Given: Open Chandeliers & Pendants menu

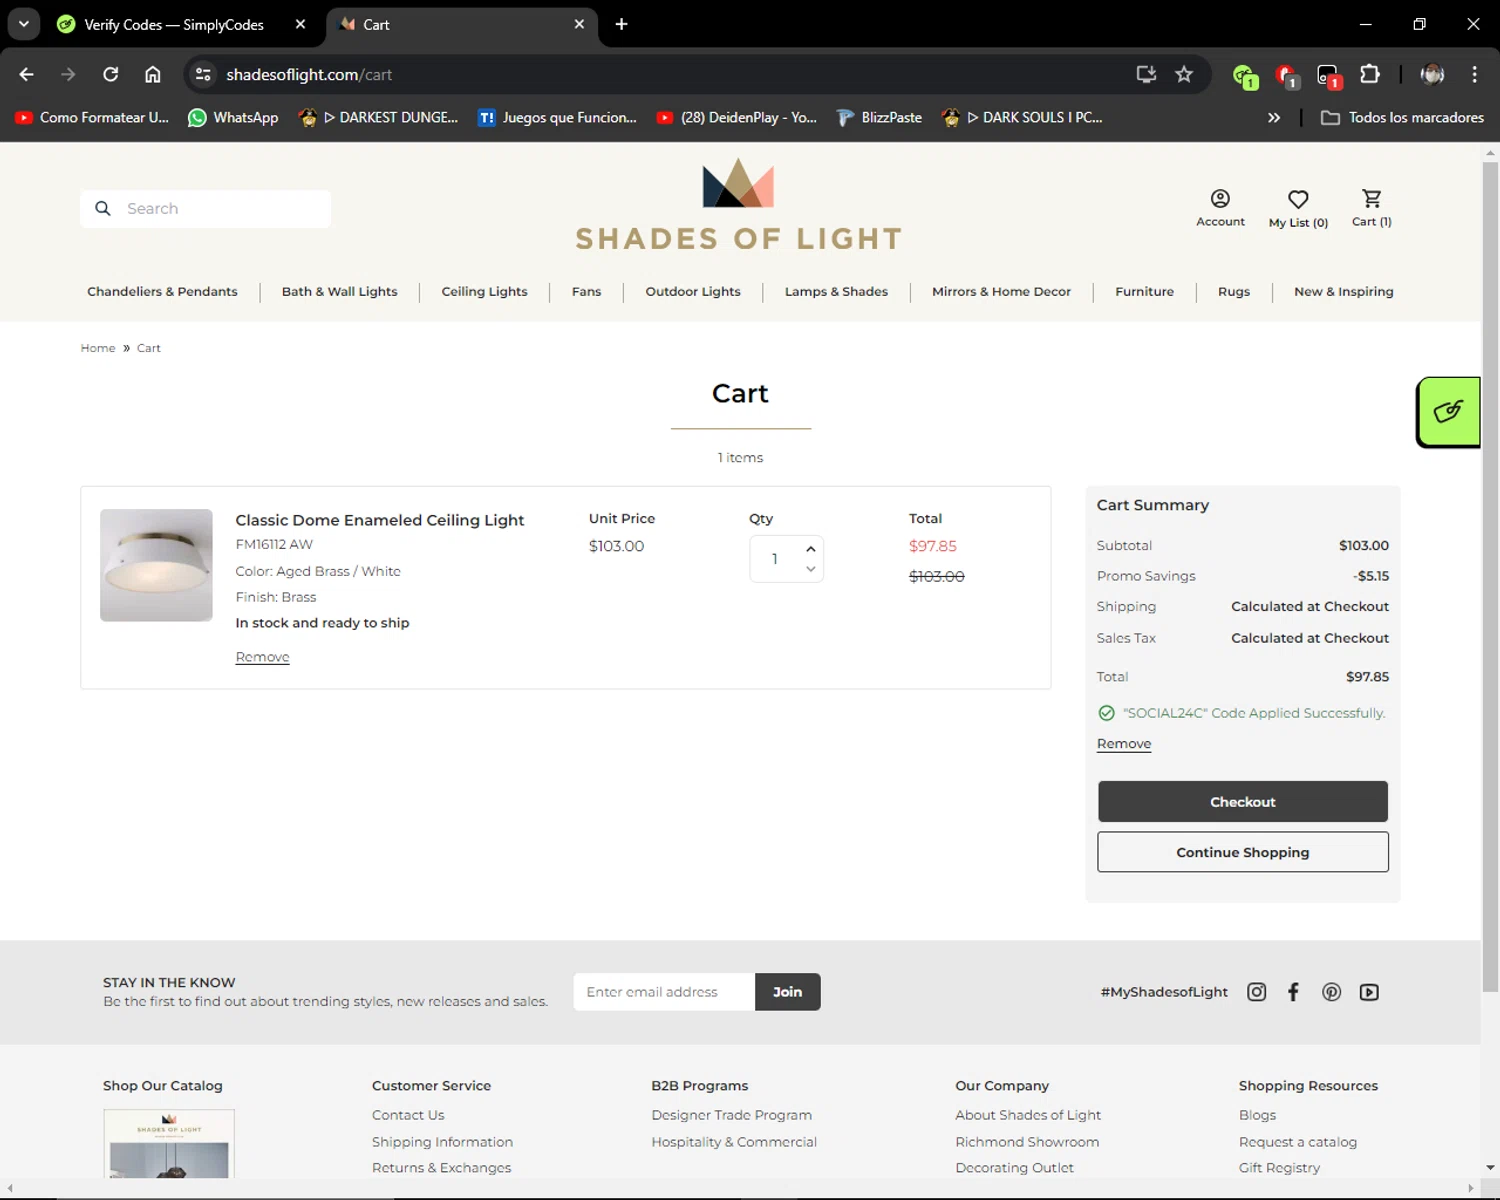Looking at the screenshot, I should (162, 291).
